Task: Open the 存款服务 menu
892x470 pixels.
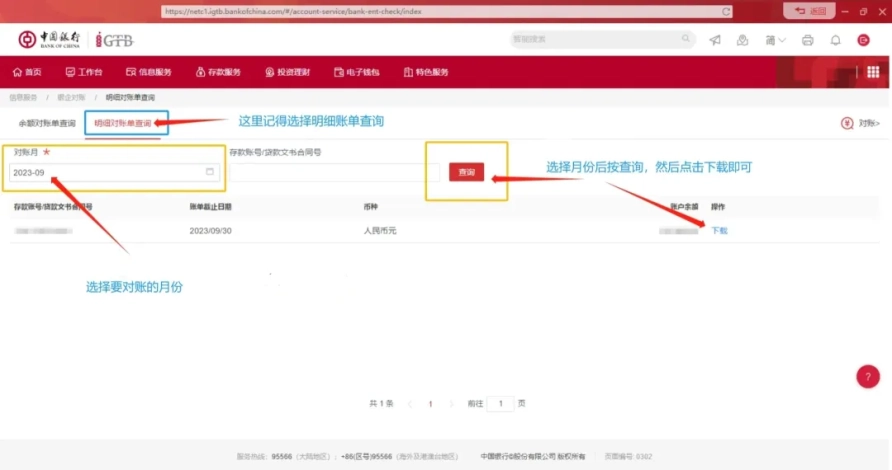Action: tap(218, 72)
